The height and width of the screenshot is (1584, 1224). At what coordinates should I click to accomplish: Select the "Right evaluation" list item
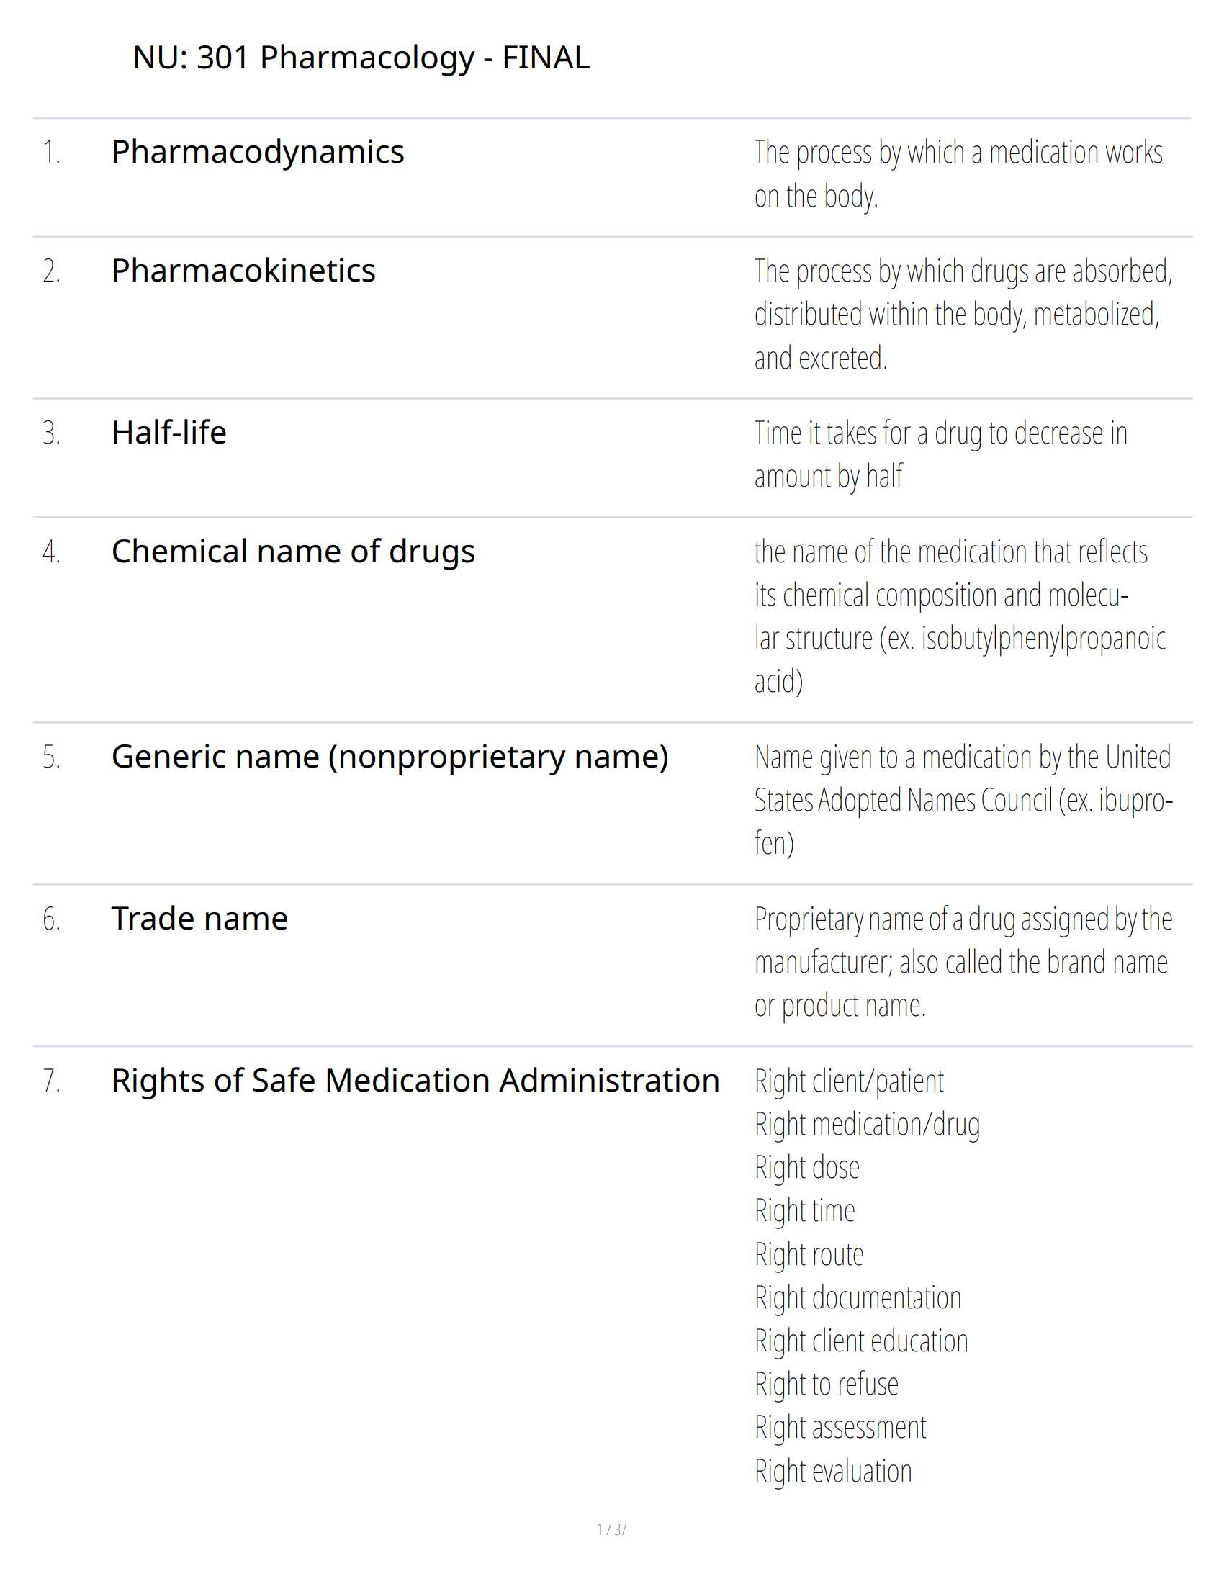pos(833,1472)
